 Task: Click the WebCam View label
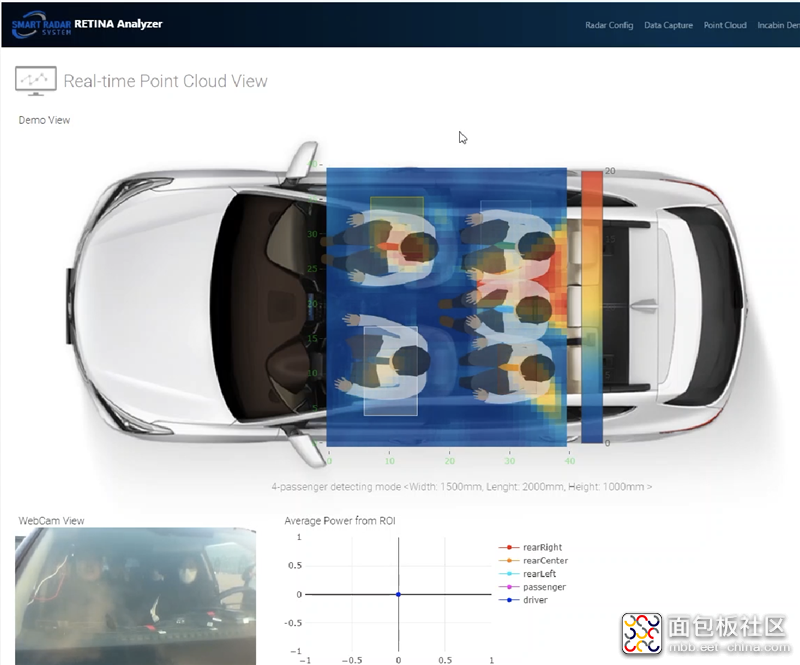pyautogui.click(x=52, y=521)
